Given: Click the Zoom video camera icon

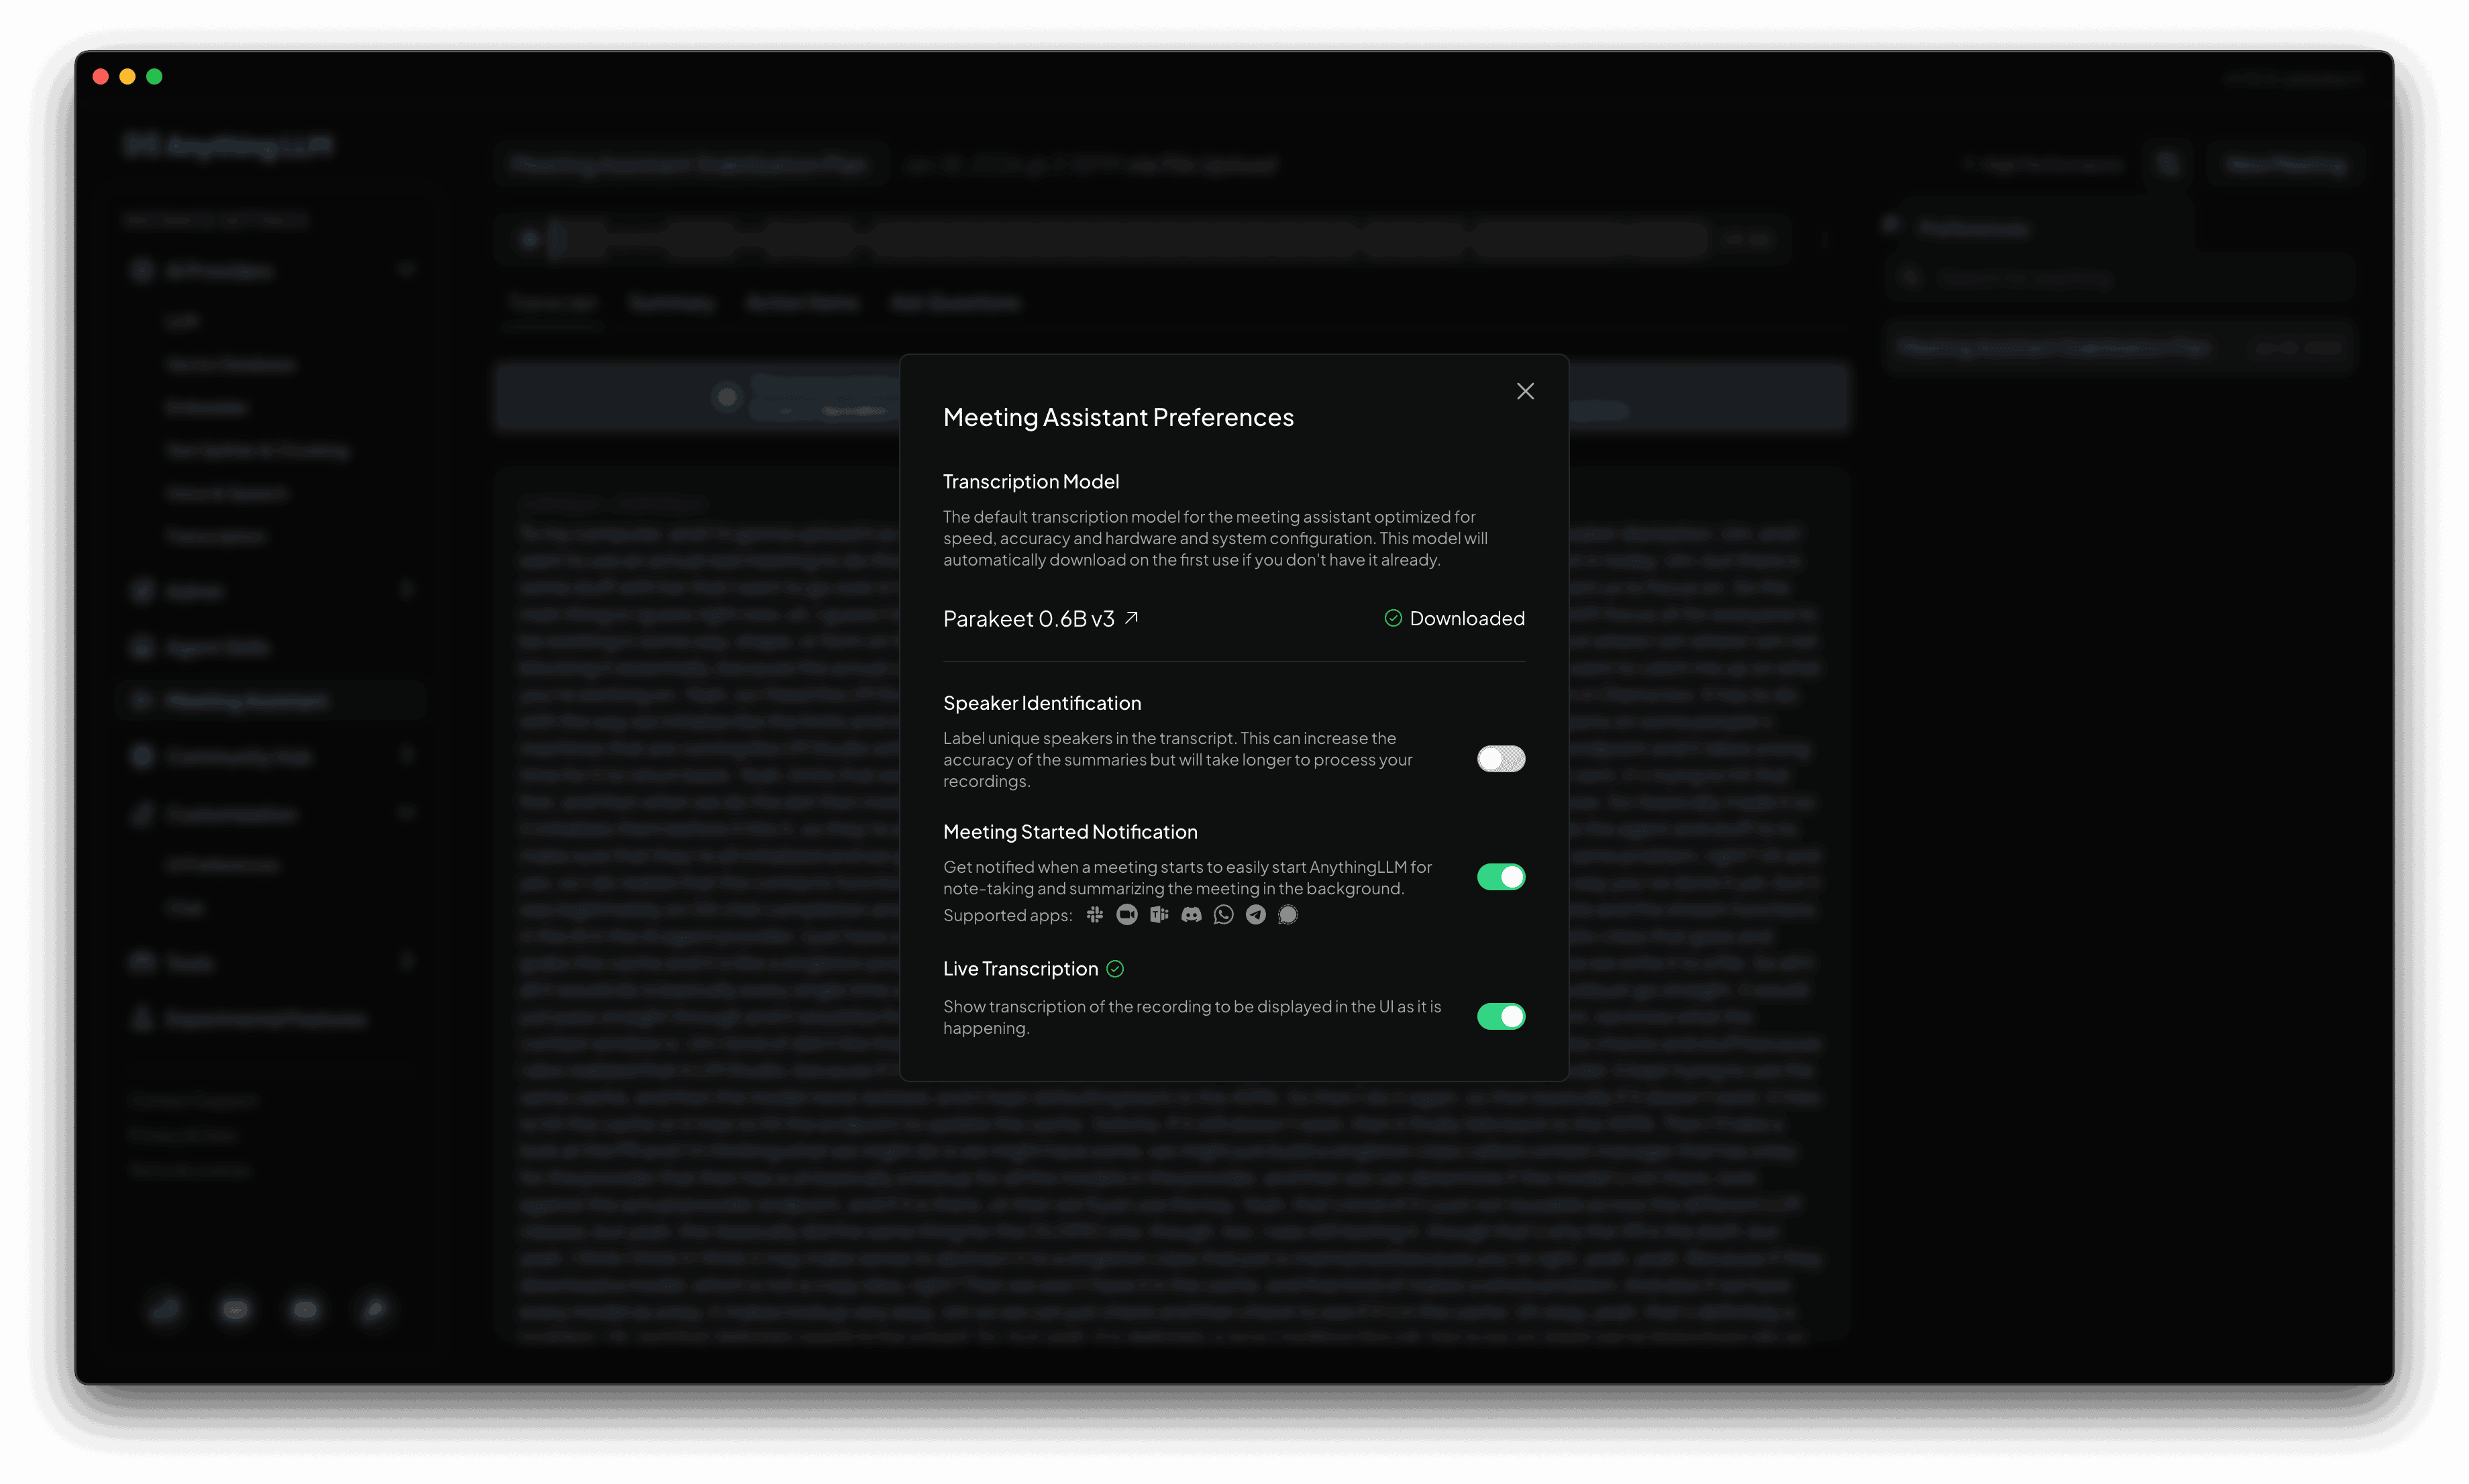Looking at the screenshot, I should (1127, 914).
